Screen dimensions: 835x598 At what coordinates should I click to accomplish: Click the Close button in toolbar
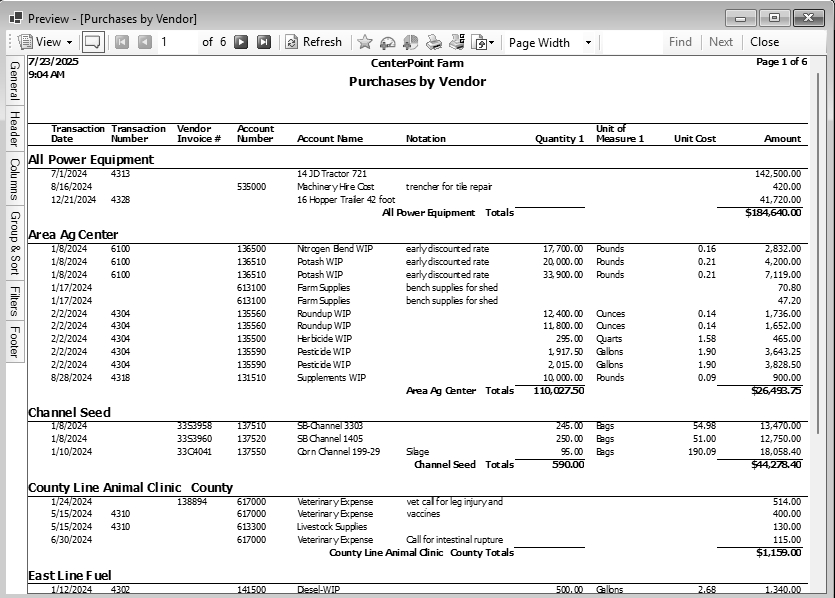tap(765, 42)
